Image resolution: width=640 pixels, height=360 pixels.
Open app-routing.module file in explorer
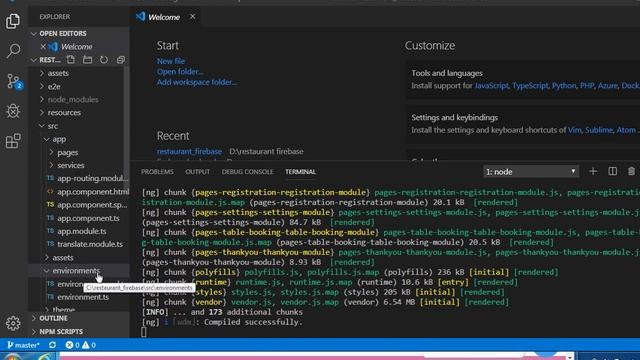pyautogui.click(x=88, y=178)
